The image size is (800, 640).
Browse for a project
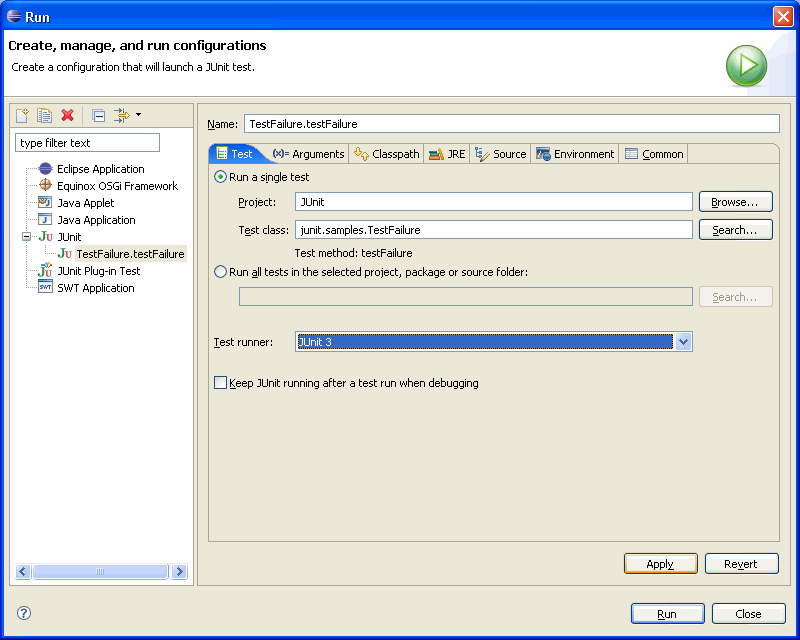tap(735, 202)
